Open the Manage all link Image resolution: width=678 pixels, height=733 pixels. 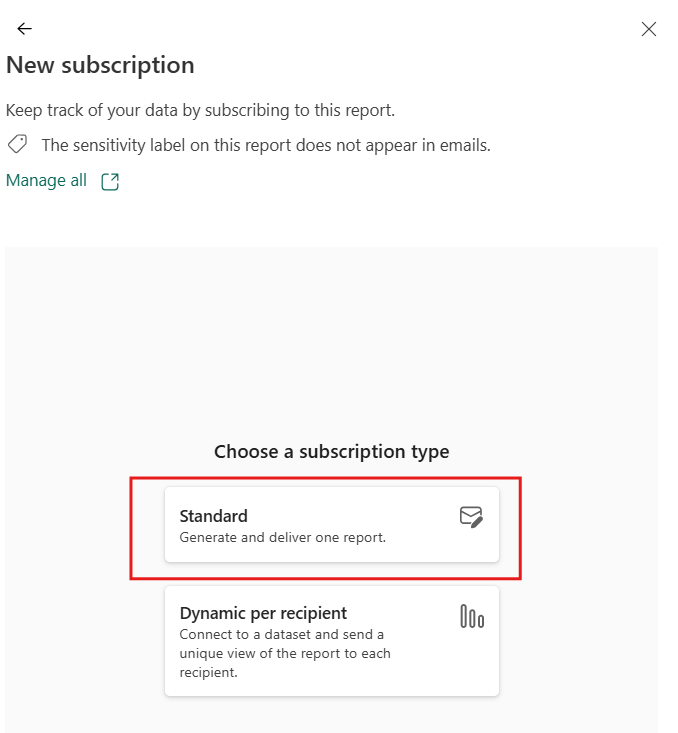click(x=46, y=181)
